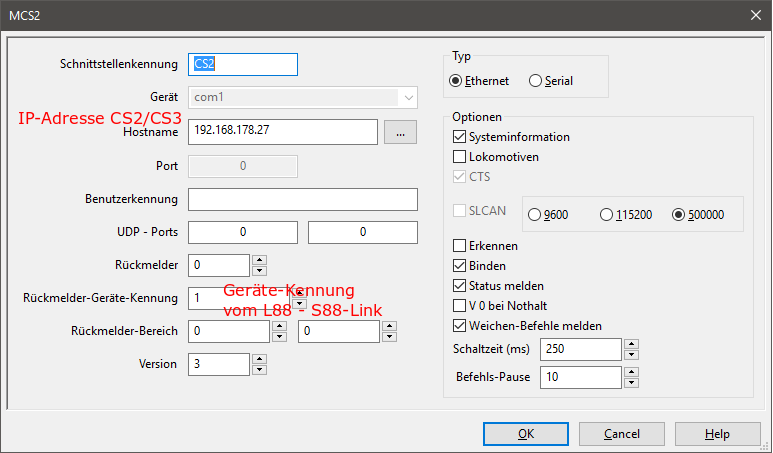Enable the Lokomotiven checkbox
Image resolution: width=773 pixels, height=453 pixels.
(460, 157)
